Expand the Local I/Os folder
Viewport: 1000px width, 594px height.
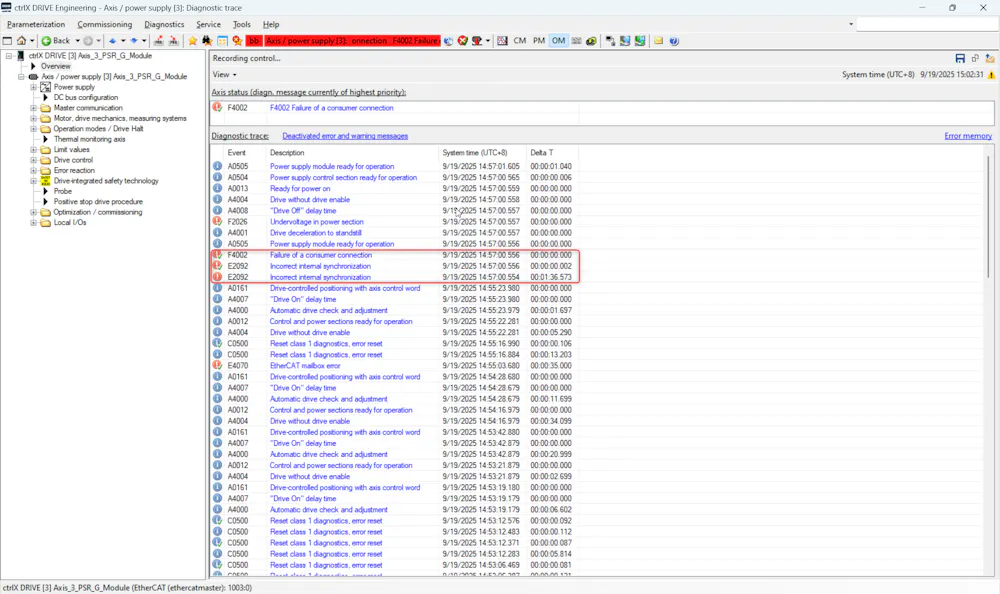(x=34, y=223)
